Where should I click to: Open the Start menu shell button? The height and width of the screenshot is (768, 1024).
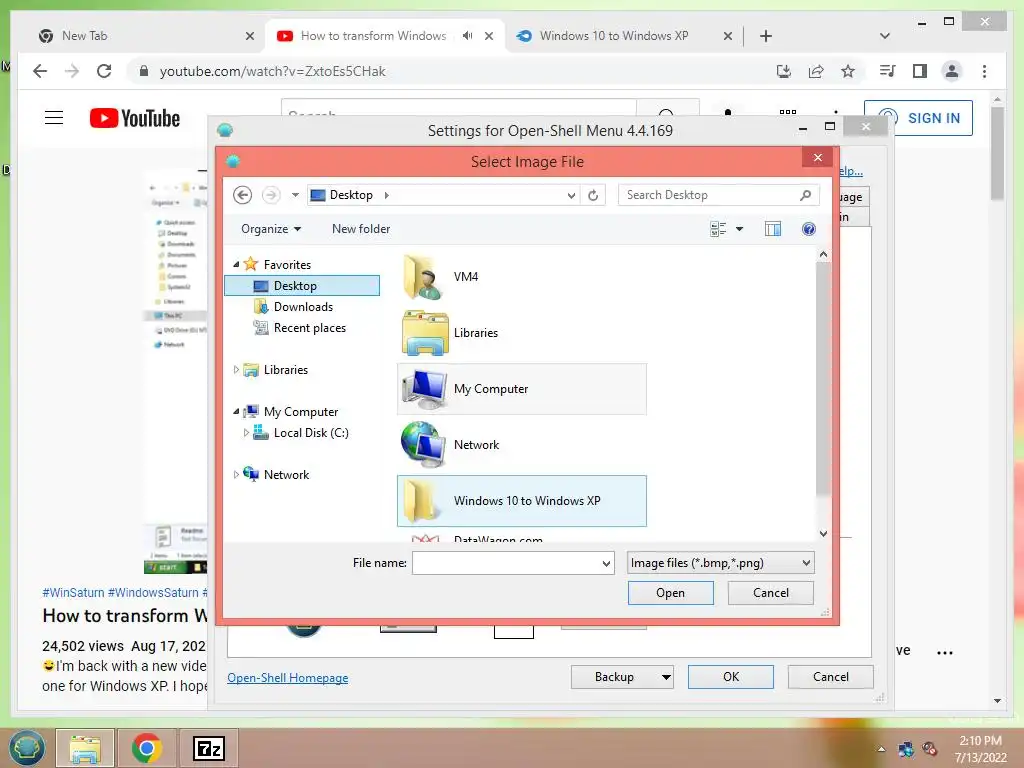(26, 748)
